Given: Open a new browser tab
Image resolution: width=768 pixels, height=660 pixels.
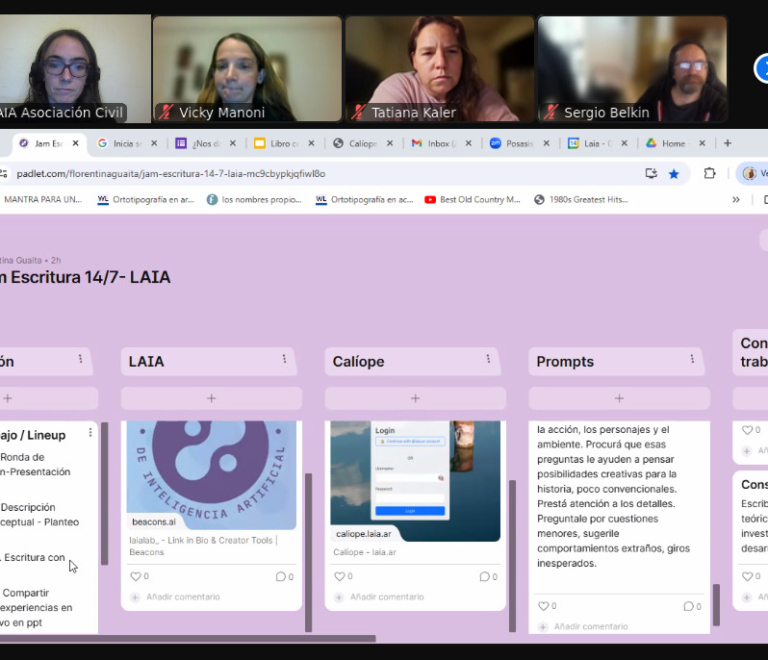Looking at the screenshot, I should click(727, 143).
